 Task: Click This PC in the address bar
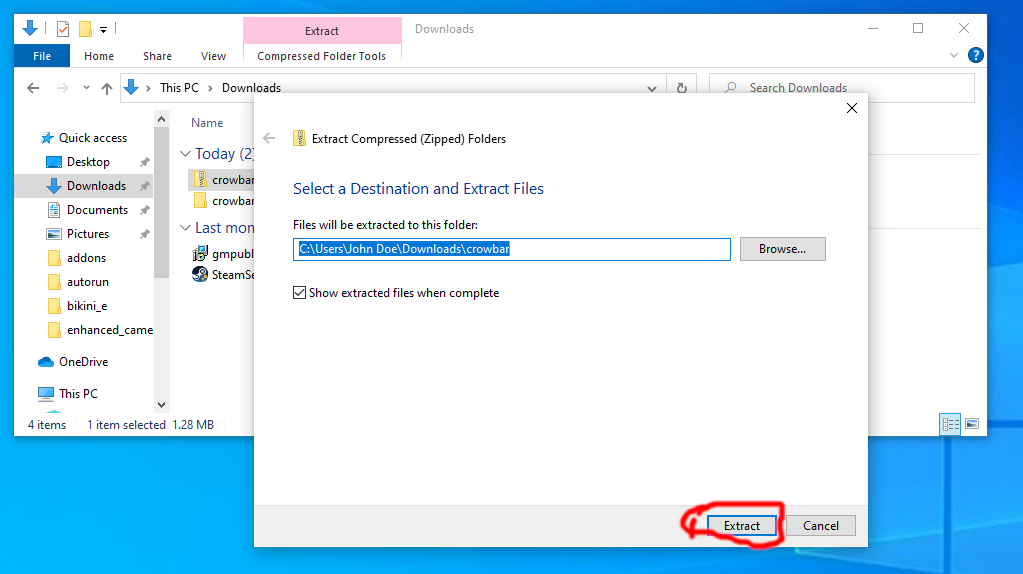point(179,88)
